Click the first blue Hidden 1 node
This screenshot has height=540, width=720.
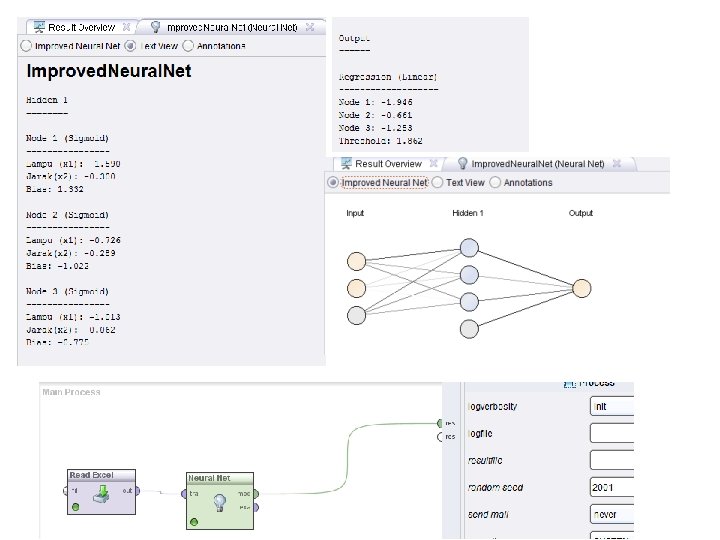click(x=469, y=248)
